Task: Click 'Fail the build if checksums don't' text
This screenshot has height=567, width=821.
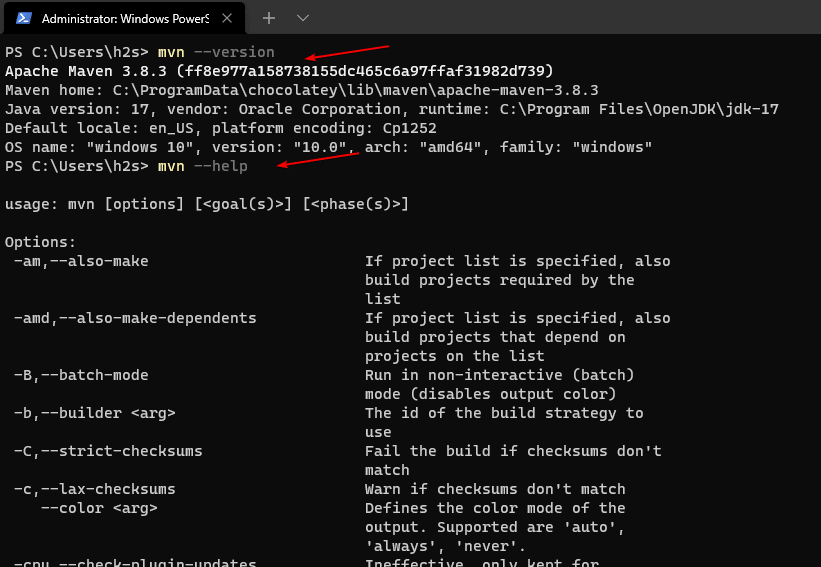Action: pos(513,451)
